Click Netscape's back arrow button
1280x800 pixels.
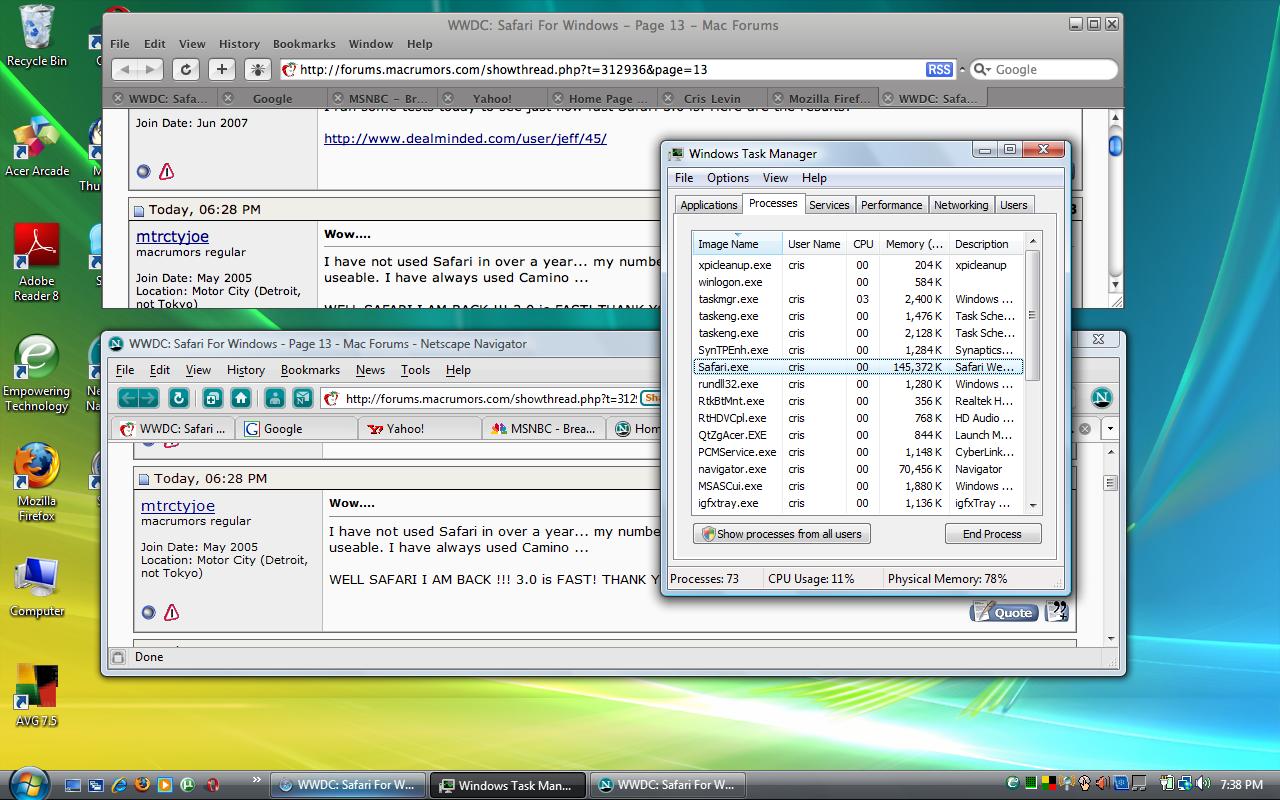coord(128,398)
